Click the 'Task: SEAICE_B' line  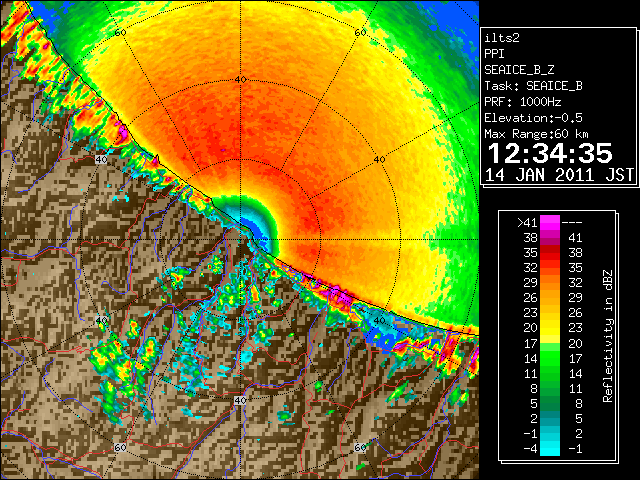533,86
